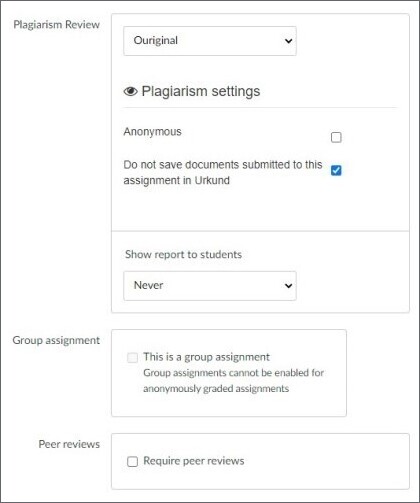Click the Plagiarism settings heading
420x503 pixels.
[201, 91]
